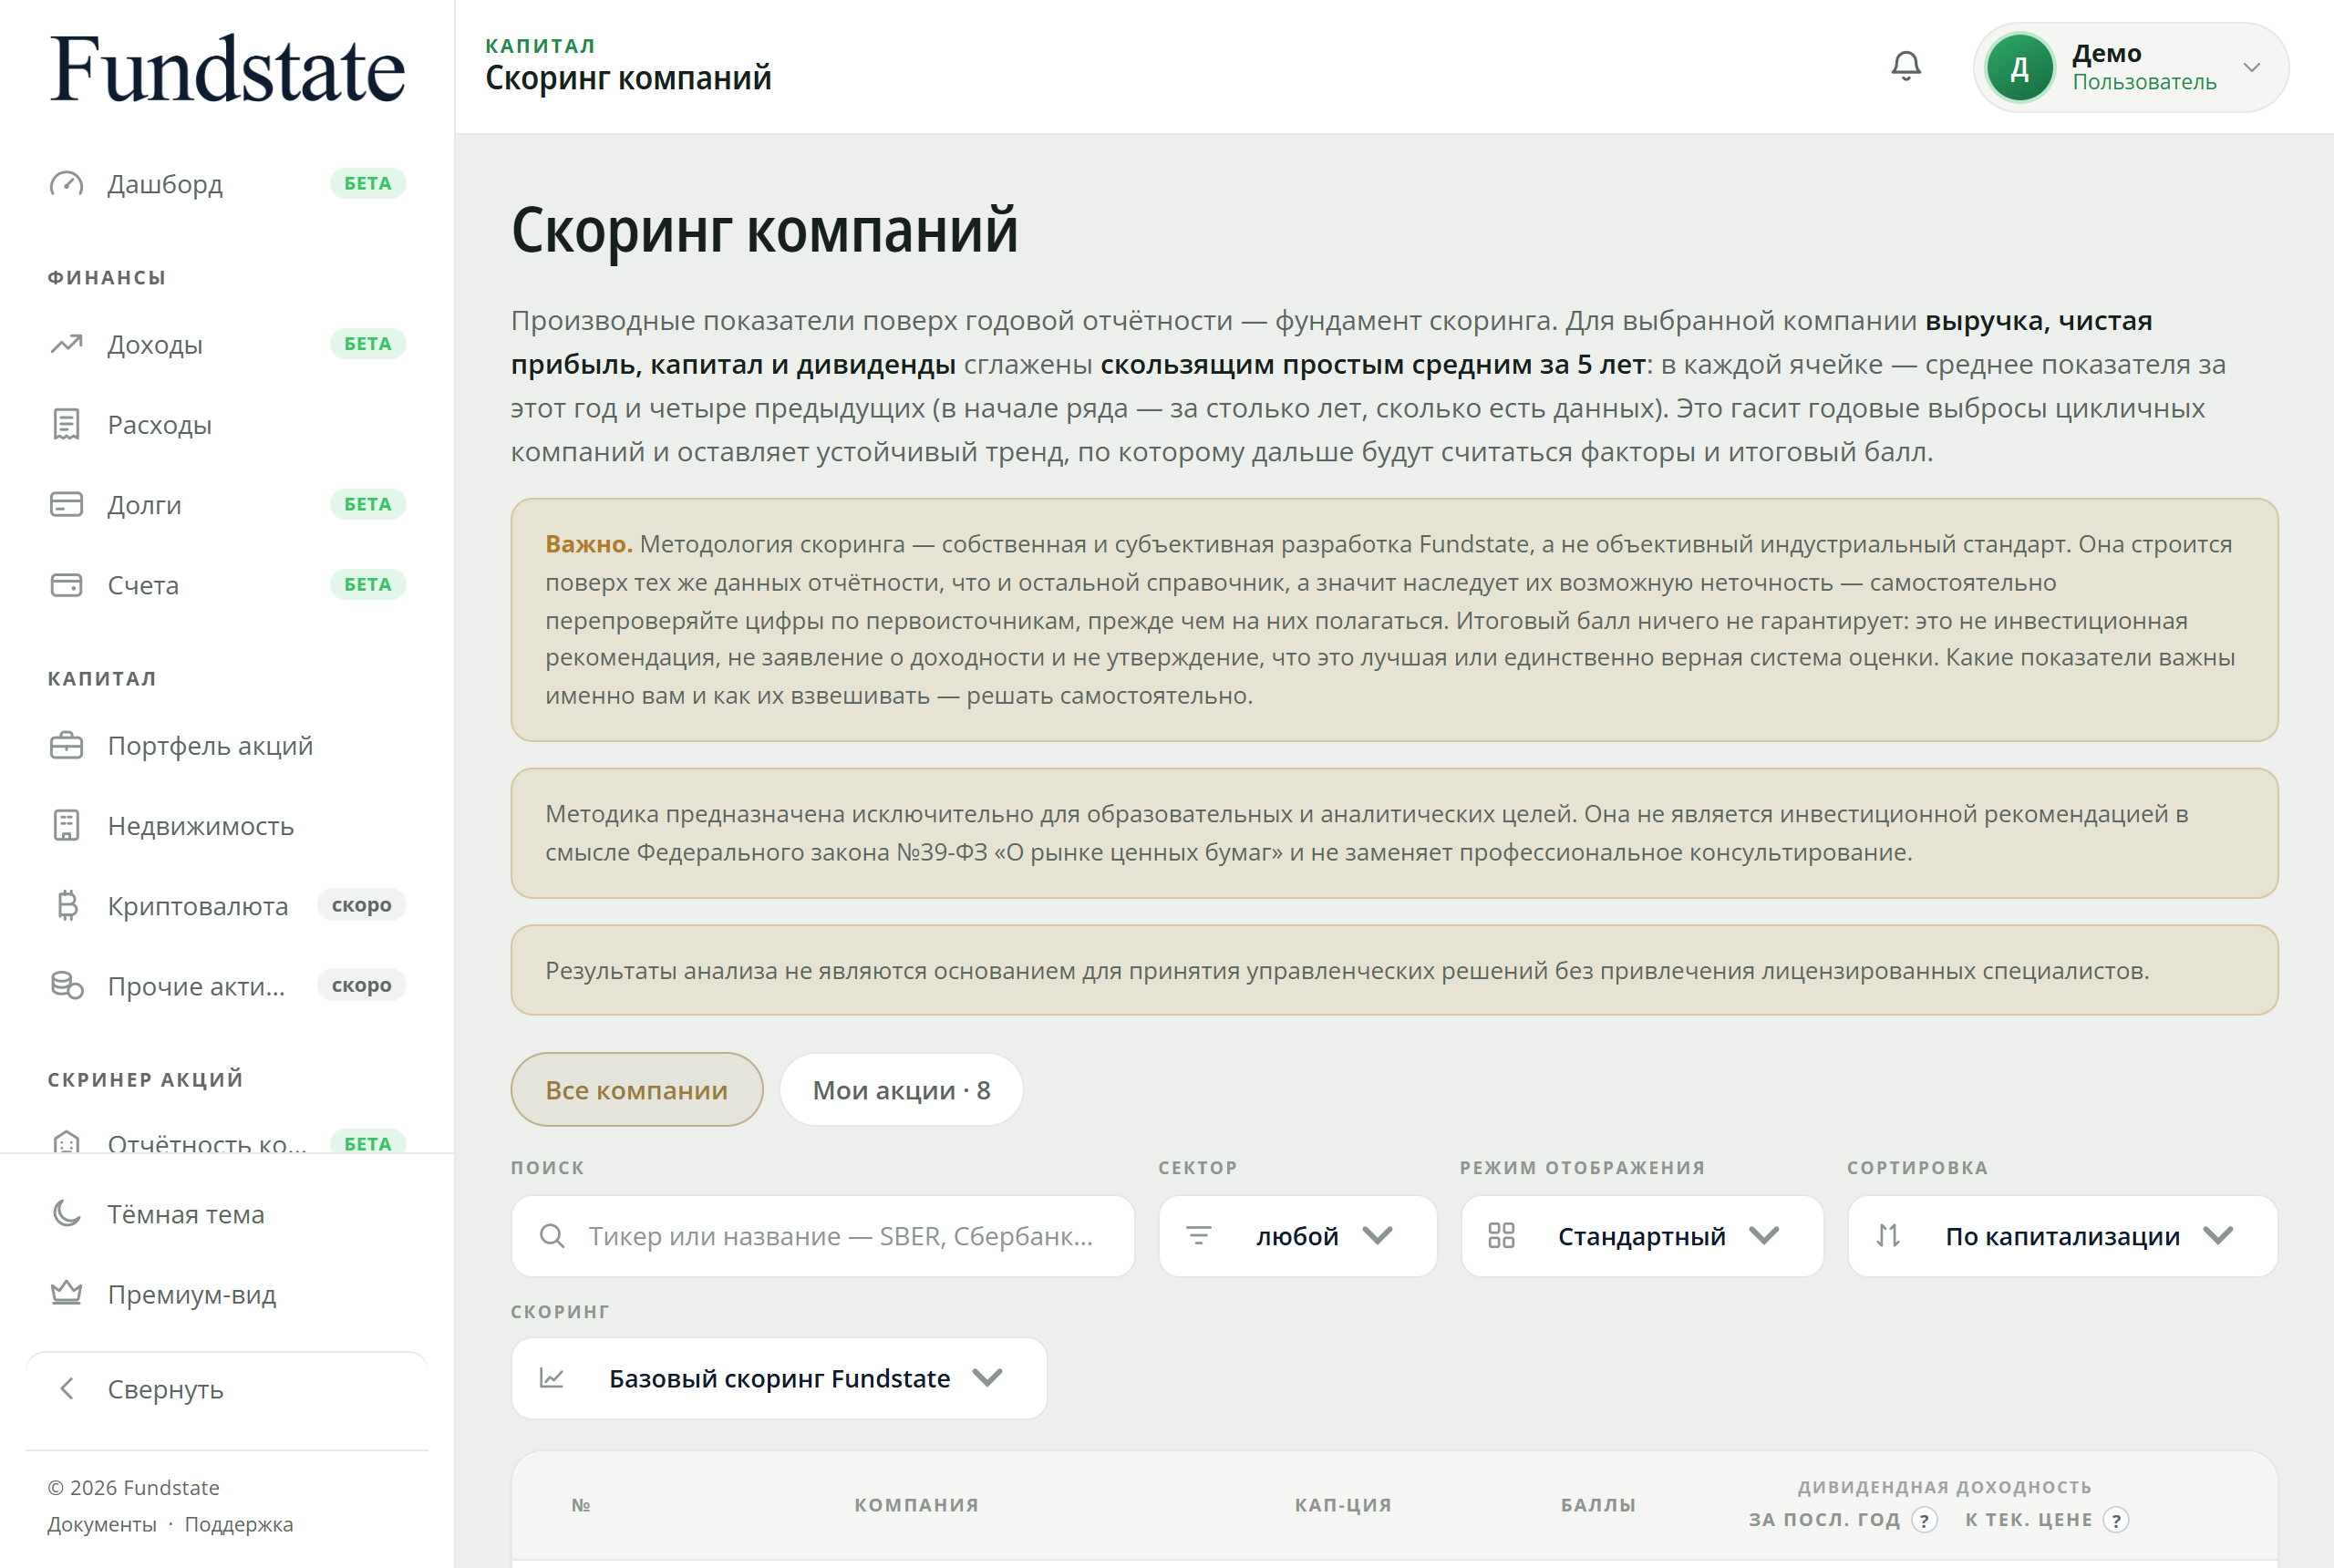This screenshot has height=1568, width=2334.
Task: Show help for За посл. год column
Action: (x=1923, y=1520)
